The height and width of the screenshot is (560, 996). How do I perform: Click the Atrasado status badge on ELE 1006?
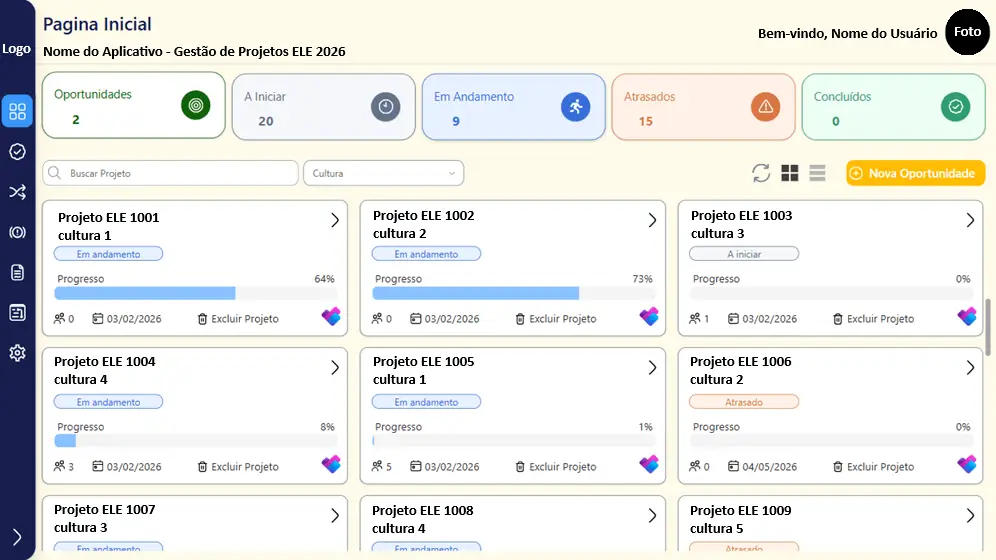(x=744, y=402)
